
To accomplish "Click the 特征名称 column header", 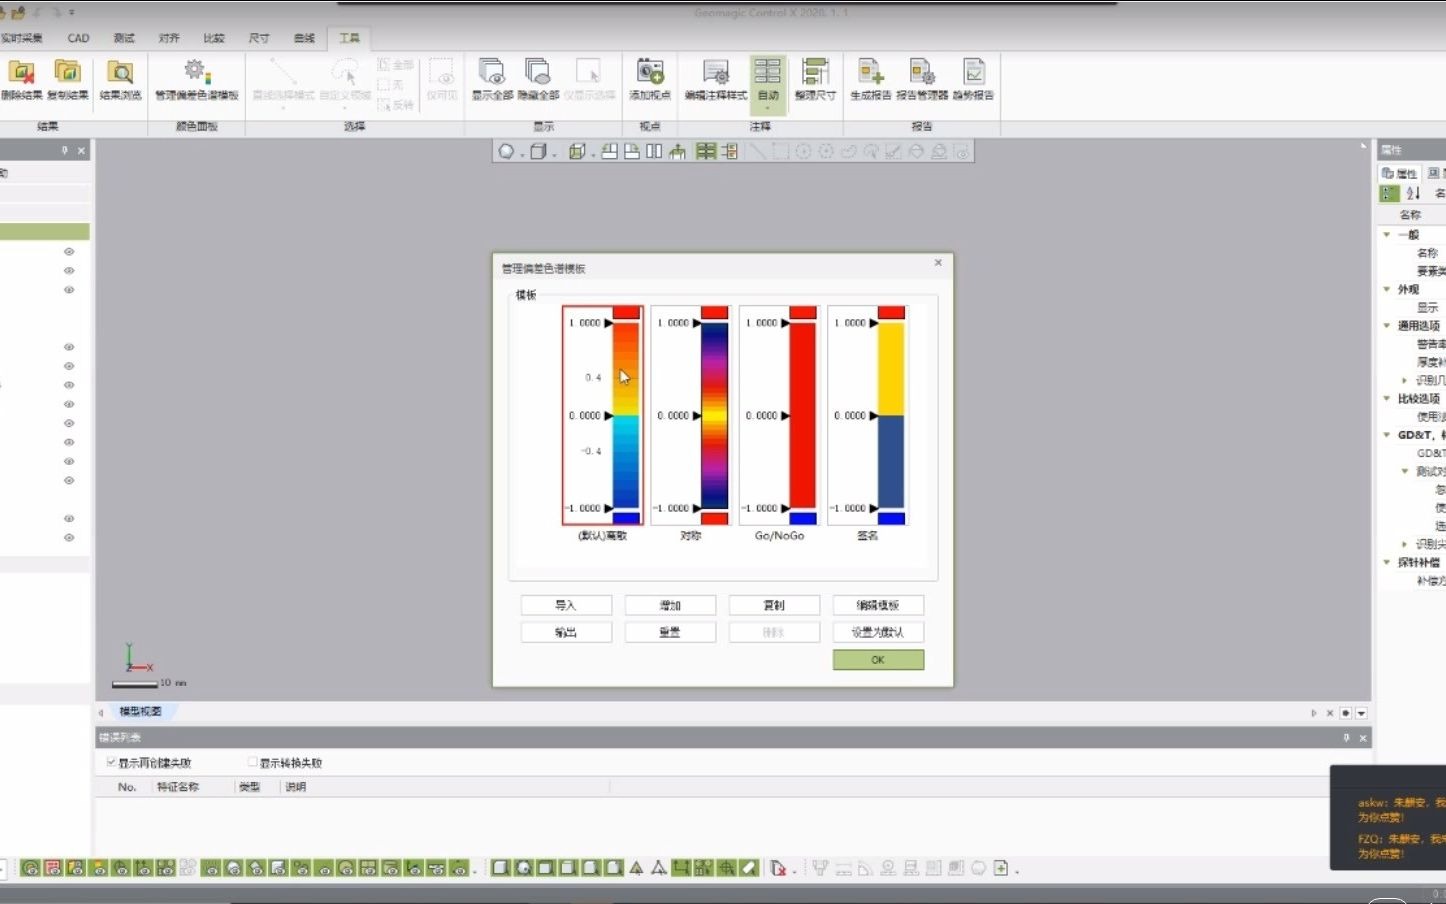I will (177, 787).
